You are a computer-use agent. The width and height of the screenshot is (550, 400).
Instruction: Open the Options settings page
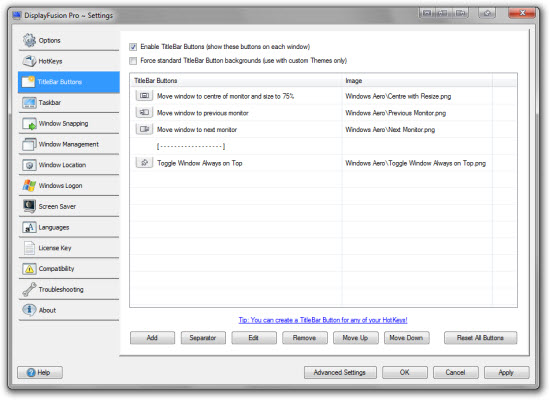click(x=69, y=40)
